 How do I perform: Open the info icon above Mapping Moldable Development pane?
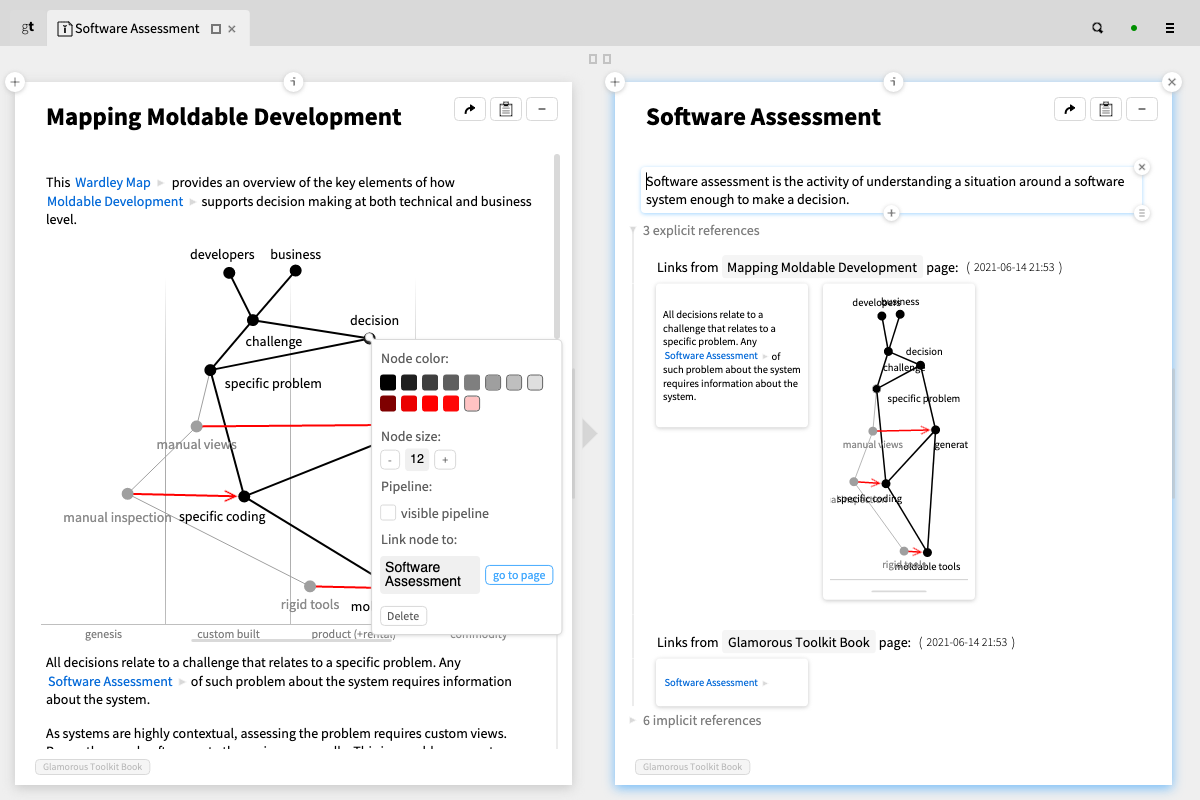293,82
